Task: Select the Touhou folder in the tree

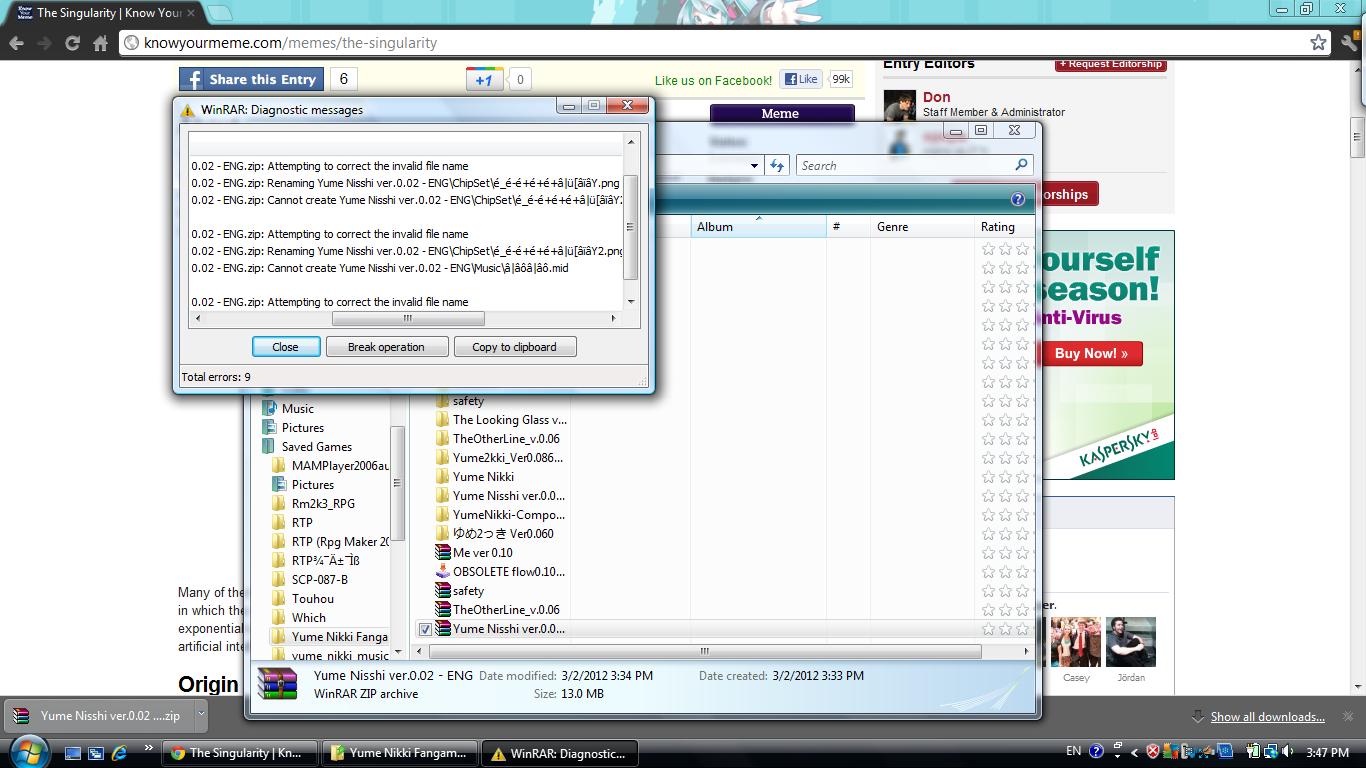Action: 313,598
